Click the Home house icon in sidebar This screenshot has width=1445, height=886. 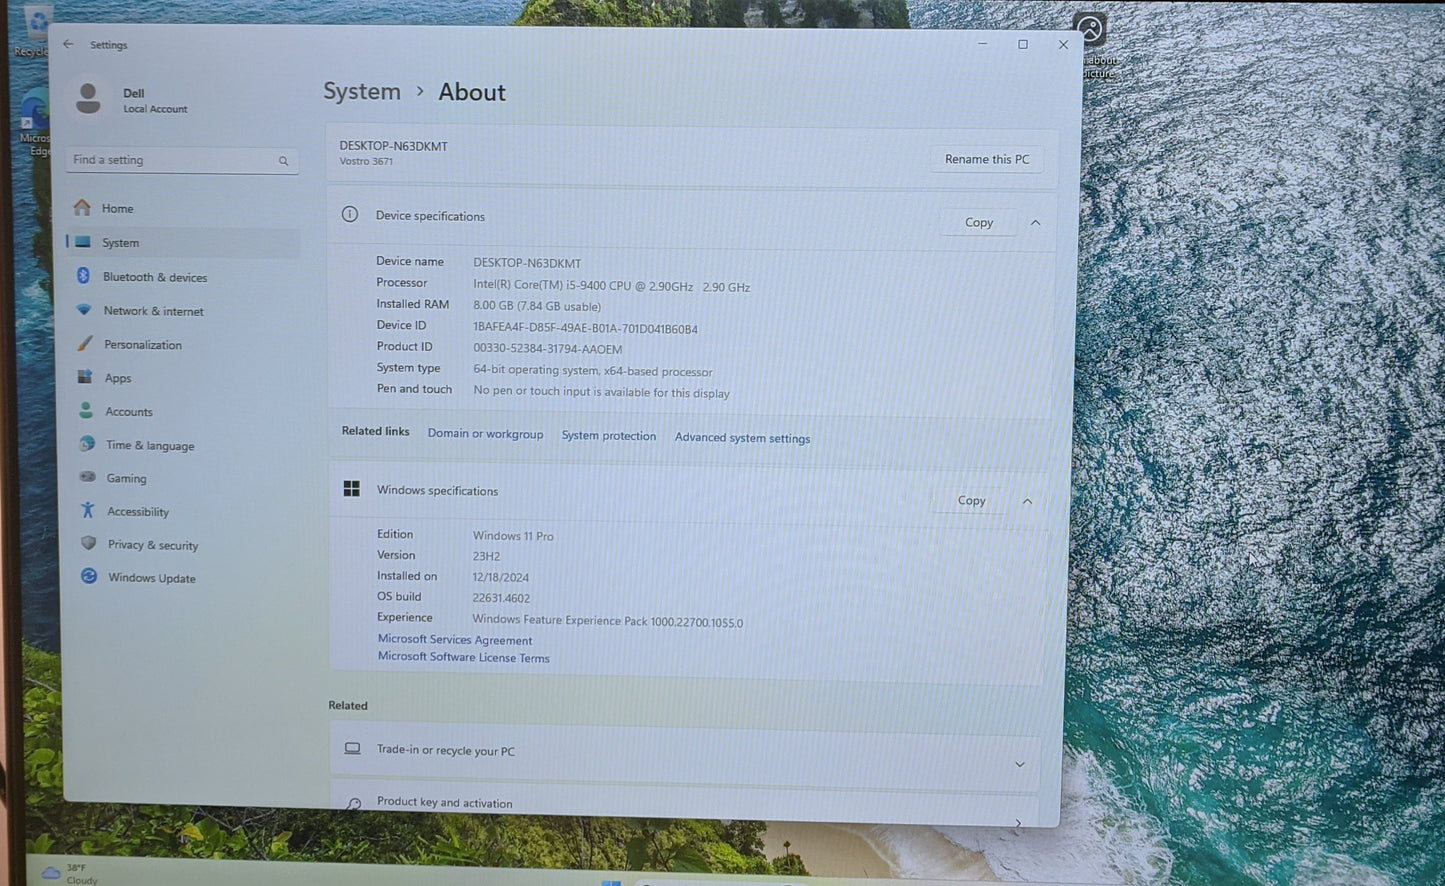[82, 207]
